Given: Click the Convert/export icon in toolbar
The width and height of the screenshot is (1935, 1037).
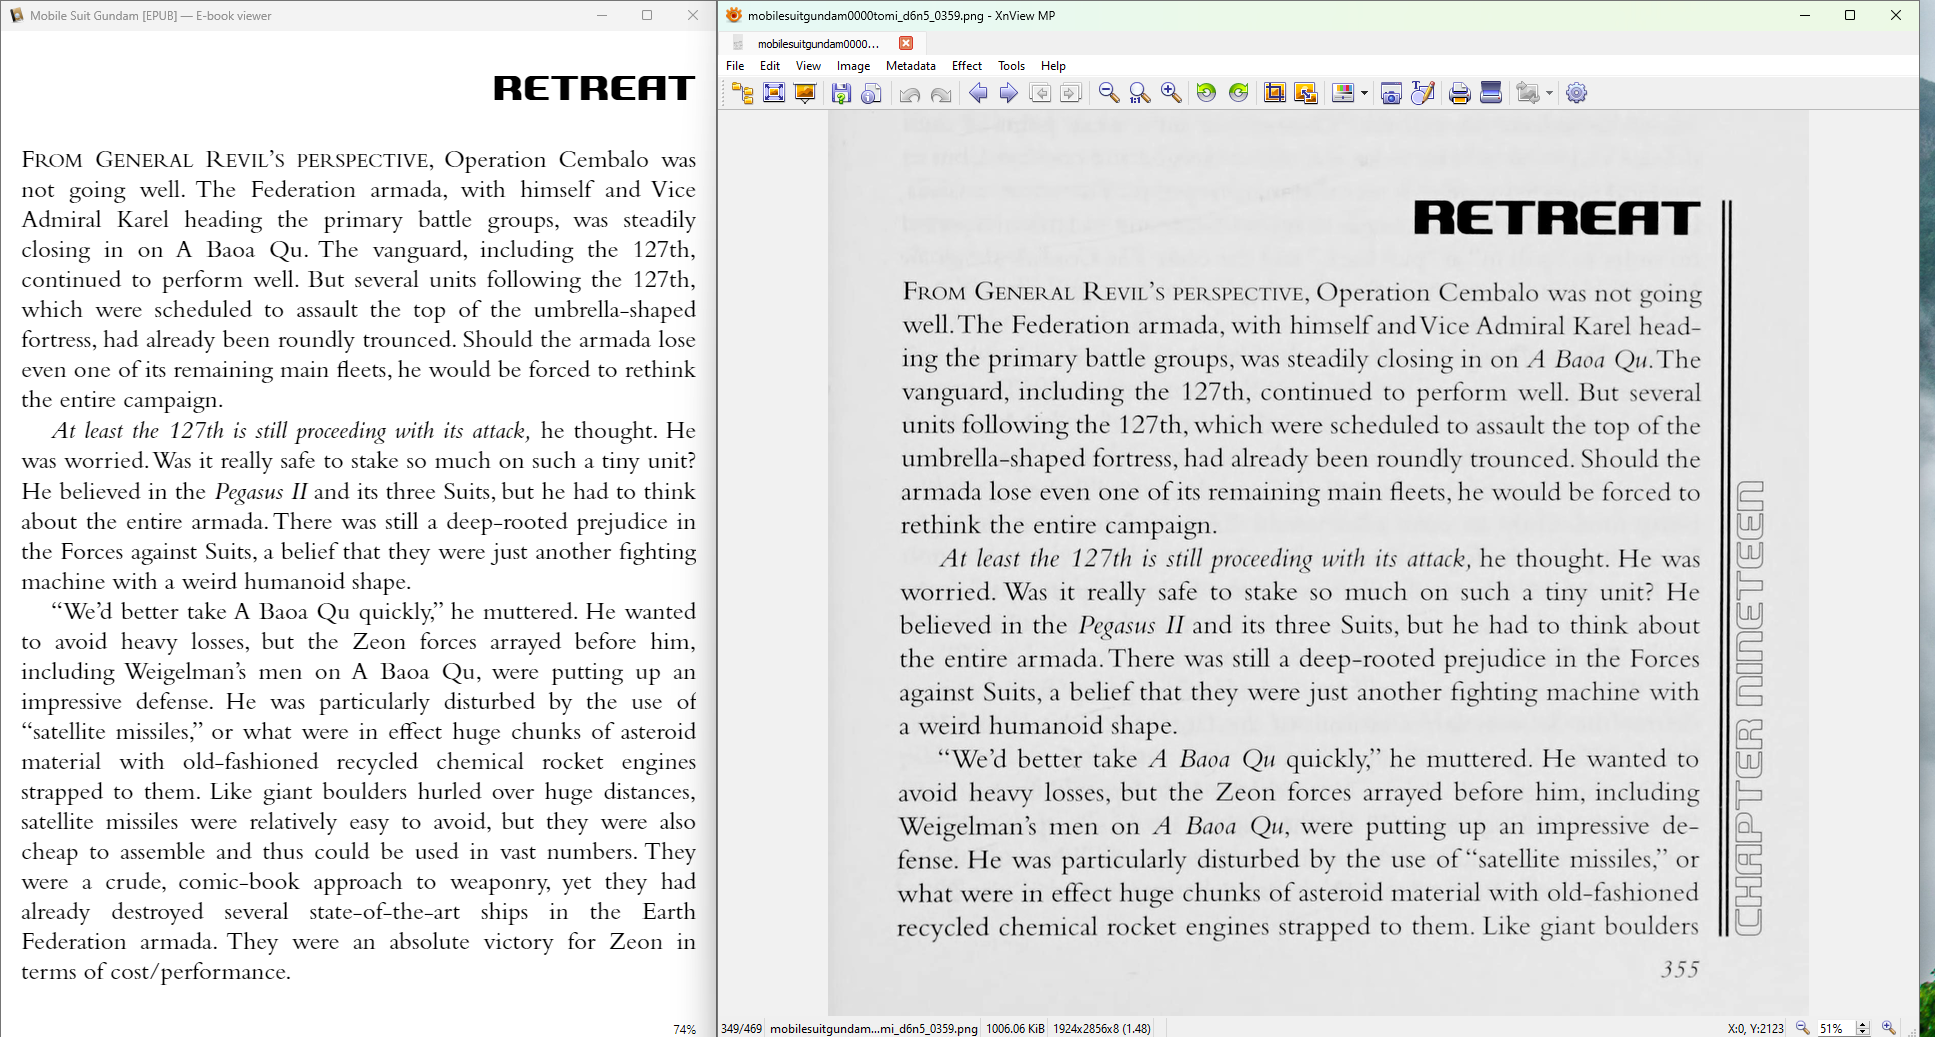Looking at the screenshot, I should [1527, 93].
